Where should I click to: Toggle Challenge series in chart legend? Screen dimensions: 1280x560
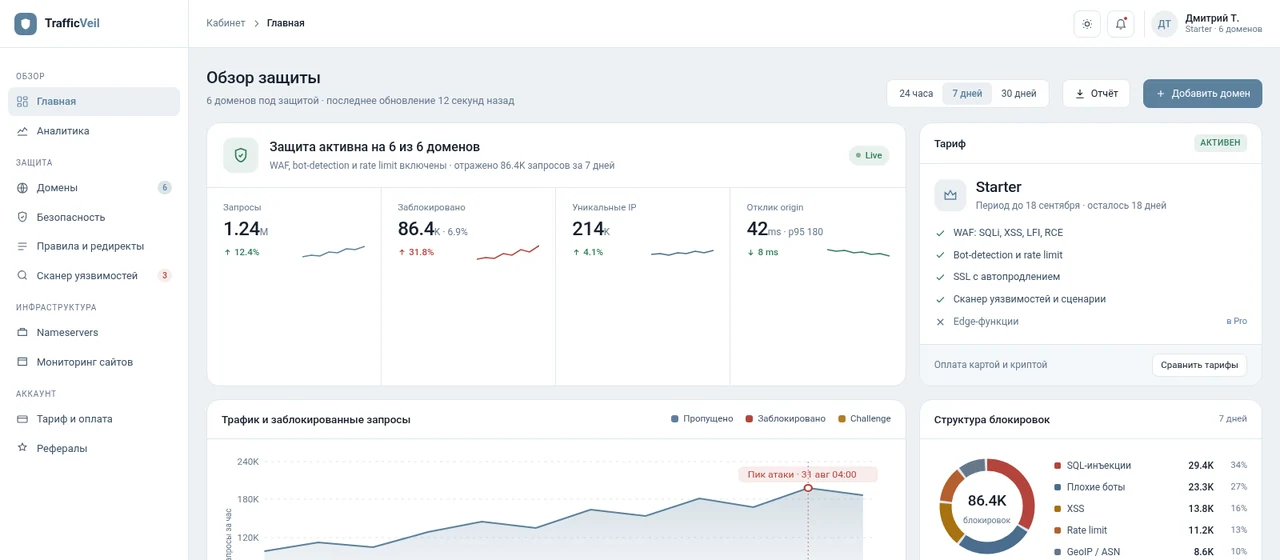(x=864, y=419)
